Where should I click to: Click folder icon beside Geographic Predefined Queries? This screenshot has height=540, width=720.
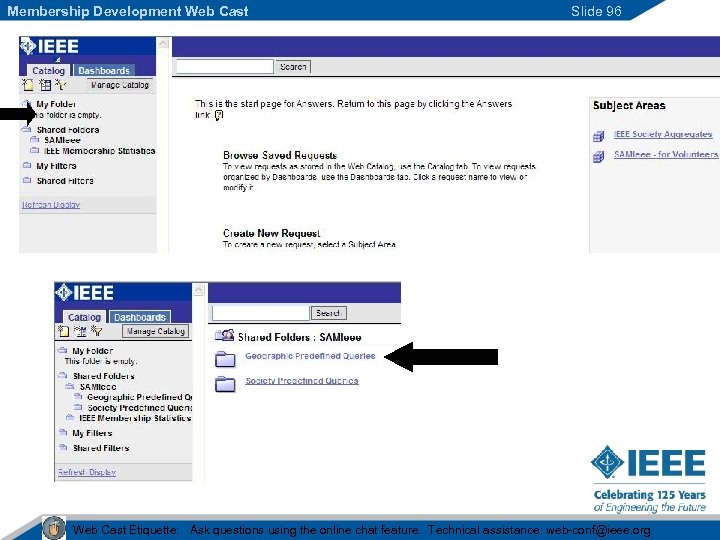(x=225, y=359)
